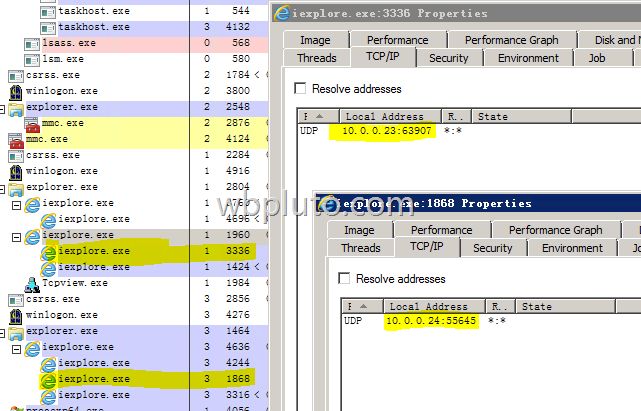Click winlogon.exe icon for PID 3800
Image resolution: width=641 pixels, height=411 pixels.
(x=16, y=92)
